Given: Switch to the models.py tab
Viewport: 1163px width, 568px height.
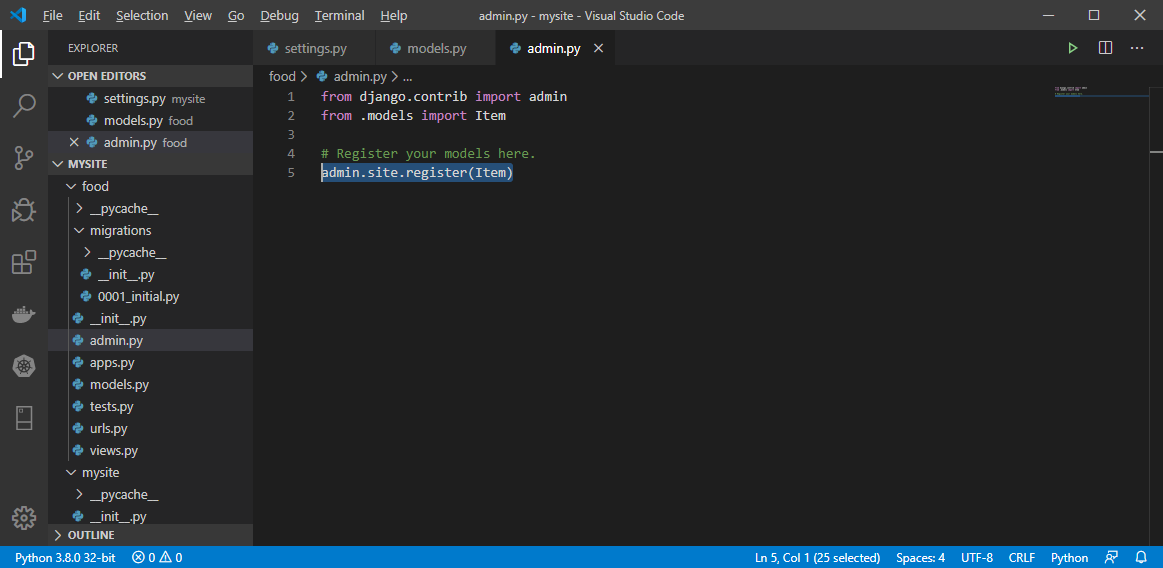Looking at the screenshot, I should (436, 48).
